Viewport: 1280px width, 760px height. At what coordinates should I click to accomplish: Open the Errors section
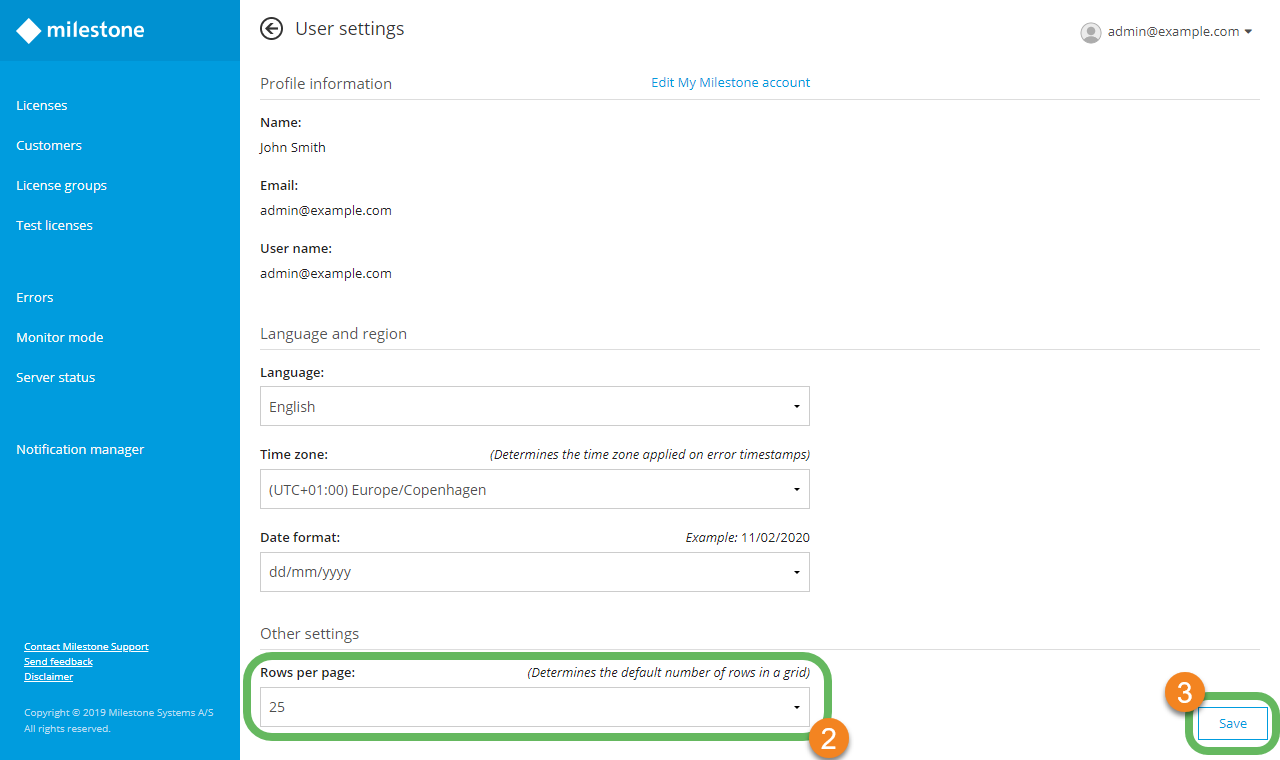click(x=34, y=297)
